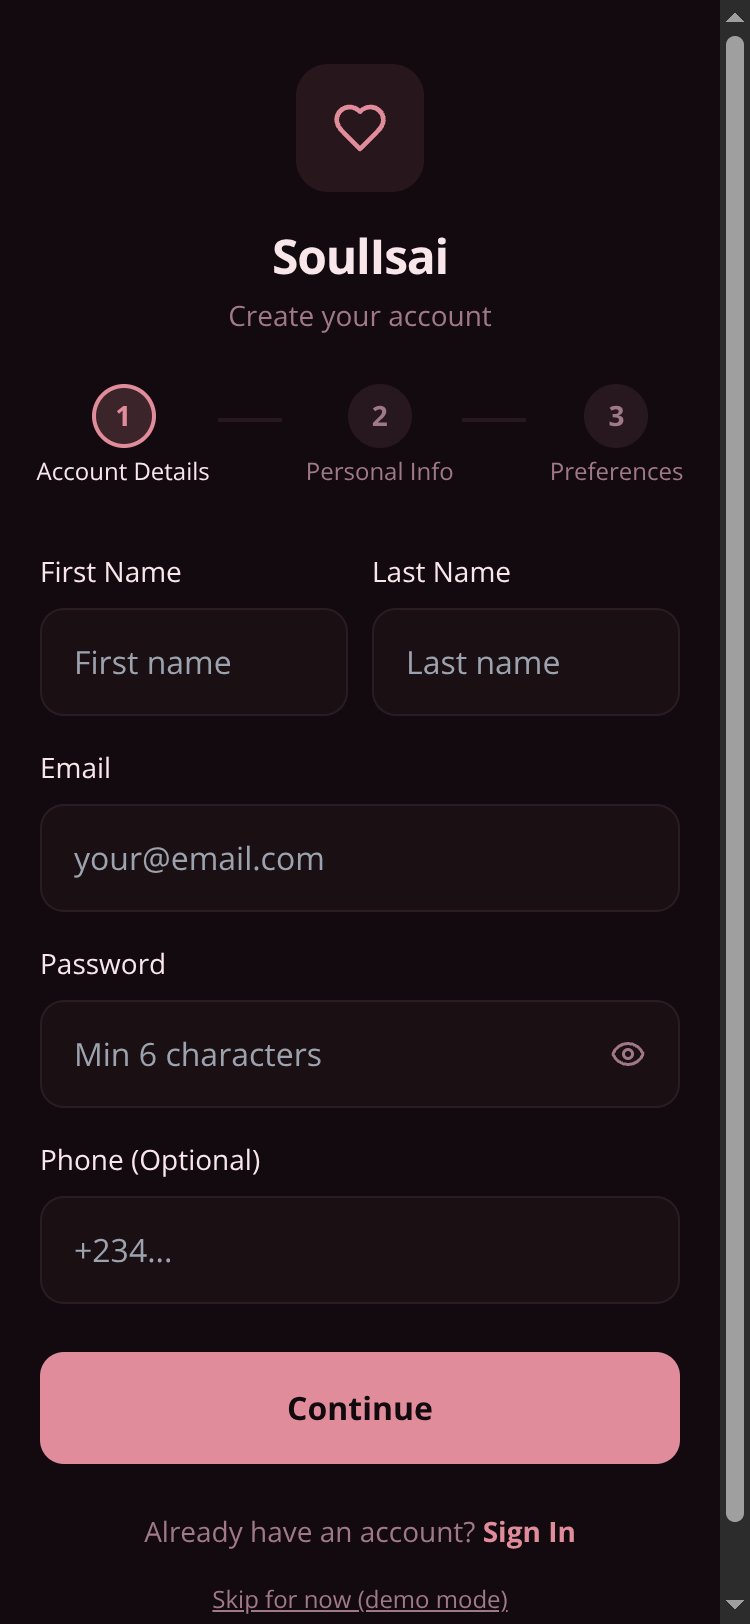Screen dimensions: 750x1624
Task: Select step 1 circle indicator
Action: click(124, 416)
